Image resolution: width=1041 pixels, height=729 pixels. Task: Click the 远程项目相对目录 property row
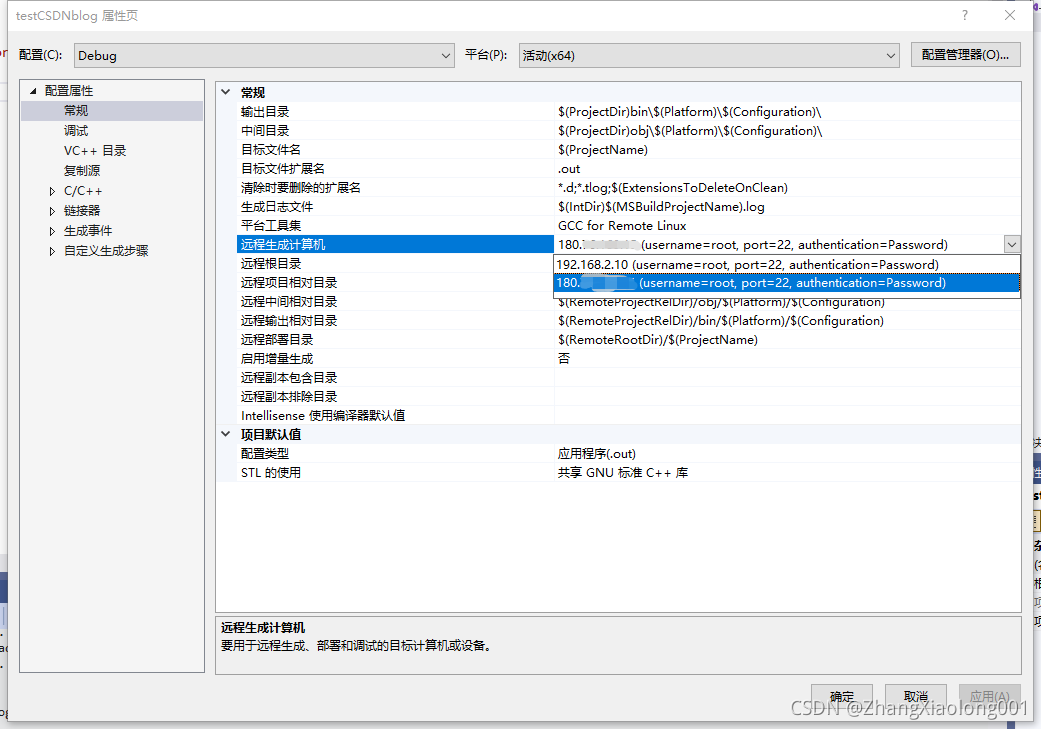[395, 283]
